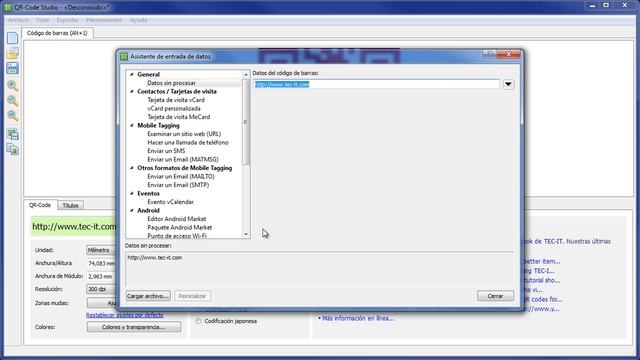Open Más información en línea... link
The height and width of the screenshot is (360, 640).
[x=358, y=318]
